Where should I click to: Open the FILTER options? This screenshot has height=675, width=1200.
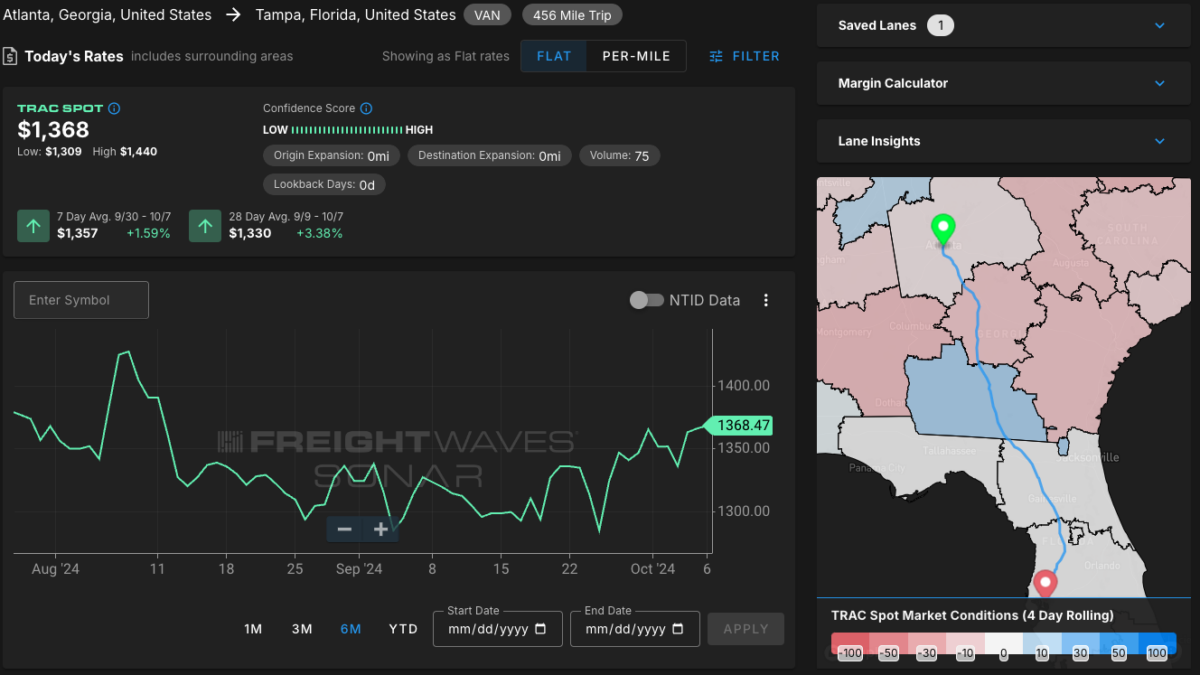(744, 56)
